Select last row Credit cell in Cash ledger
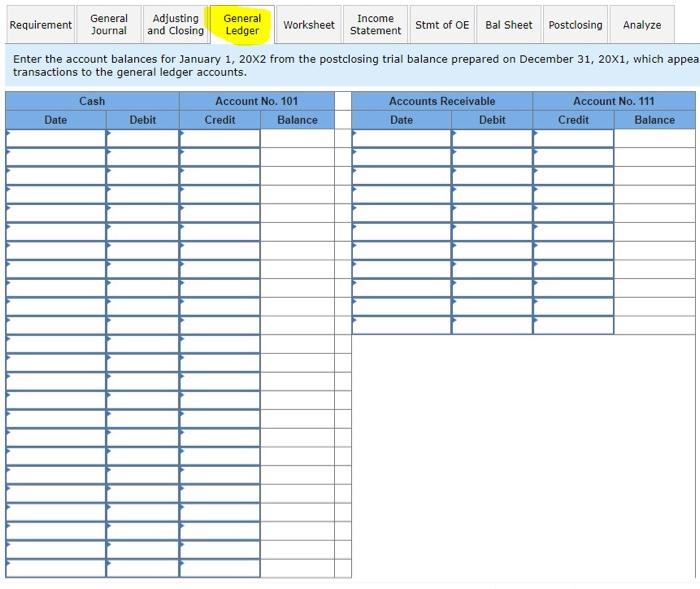This screenshot has width=700, height=589. [x=220, y=568]
